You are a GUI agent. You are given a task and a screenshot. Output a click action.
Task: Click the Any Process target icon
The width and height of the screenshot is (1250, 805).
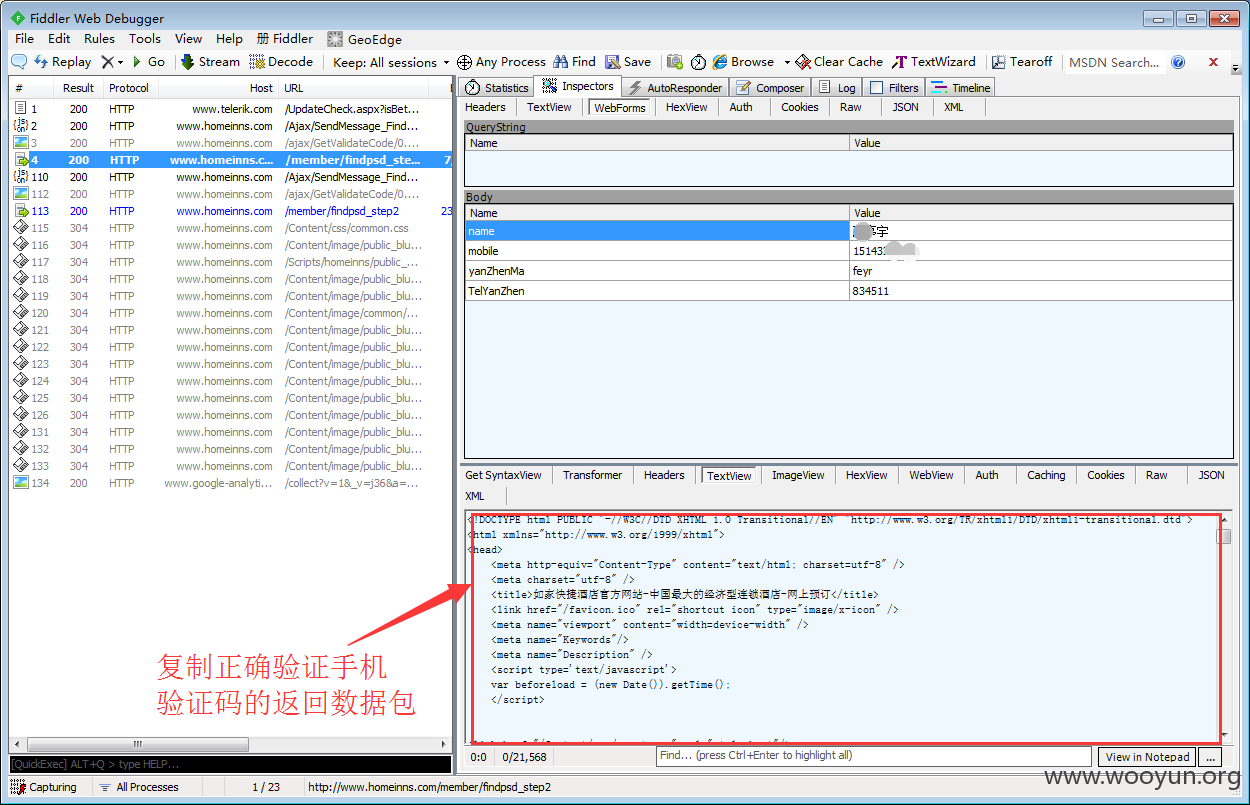tap(464, 62)
